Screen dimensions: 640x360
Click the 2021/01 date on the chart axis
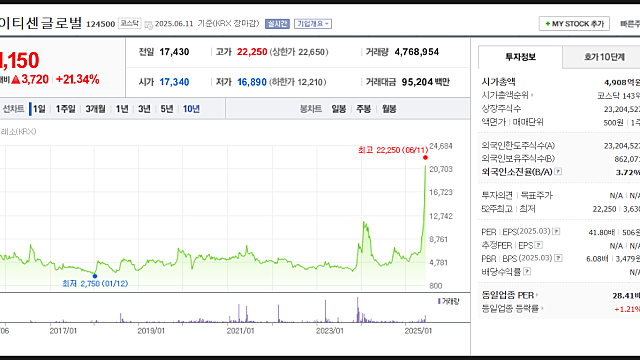click(240, 331)
